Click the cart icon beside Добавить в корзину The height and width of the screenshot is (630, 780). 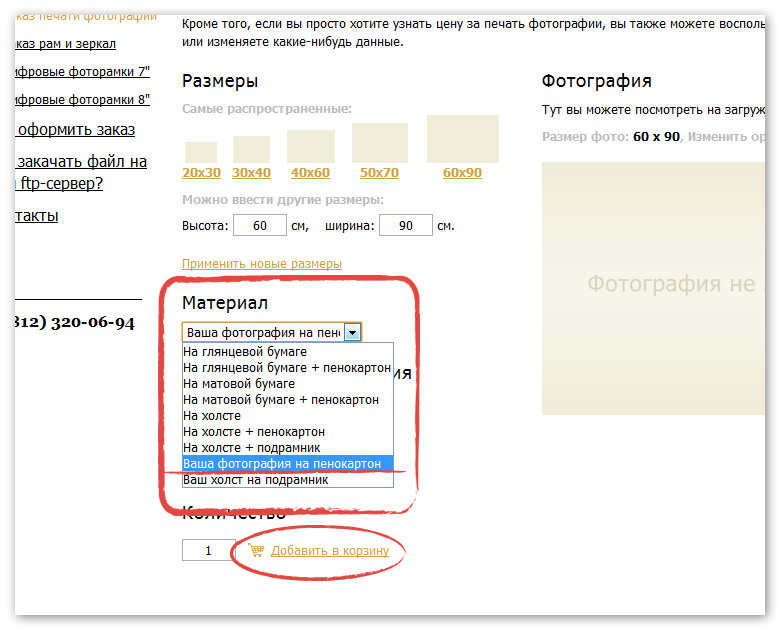[256, 550]
